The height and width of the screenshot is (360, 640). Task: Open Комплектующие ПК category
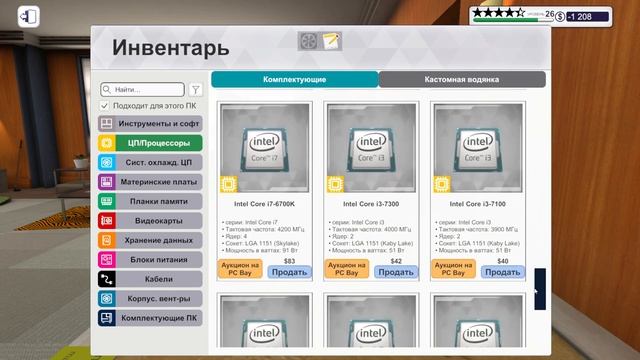click(150, 318)
